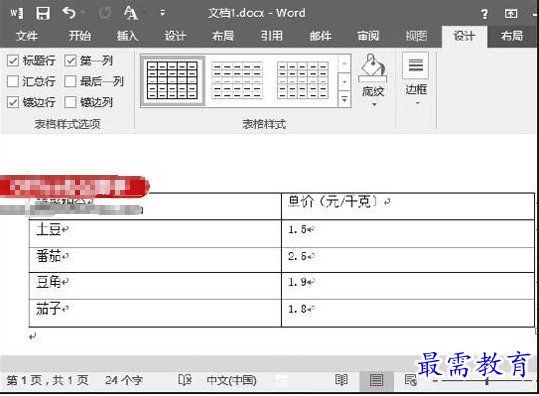This screenshot has height=396, width=539.
Task: Click language 中文(中国) in status bar
Action: (x=231, y=380)
